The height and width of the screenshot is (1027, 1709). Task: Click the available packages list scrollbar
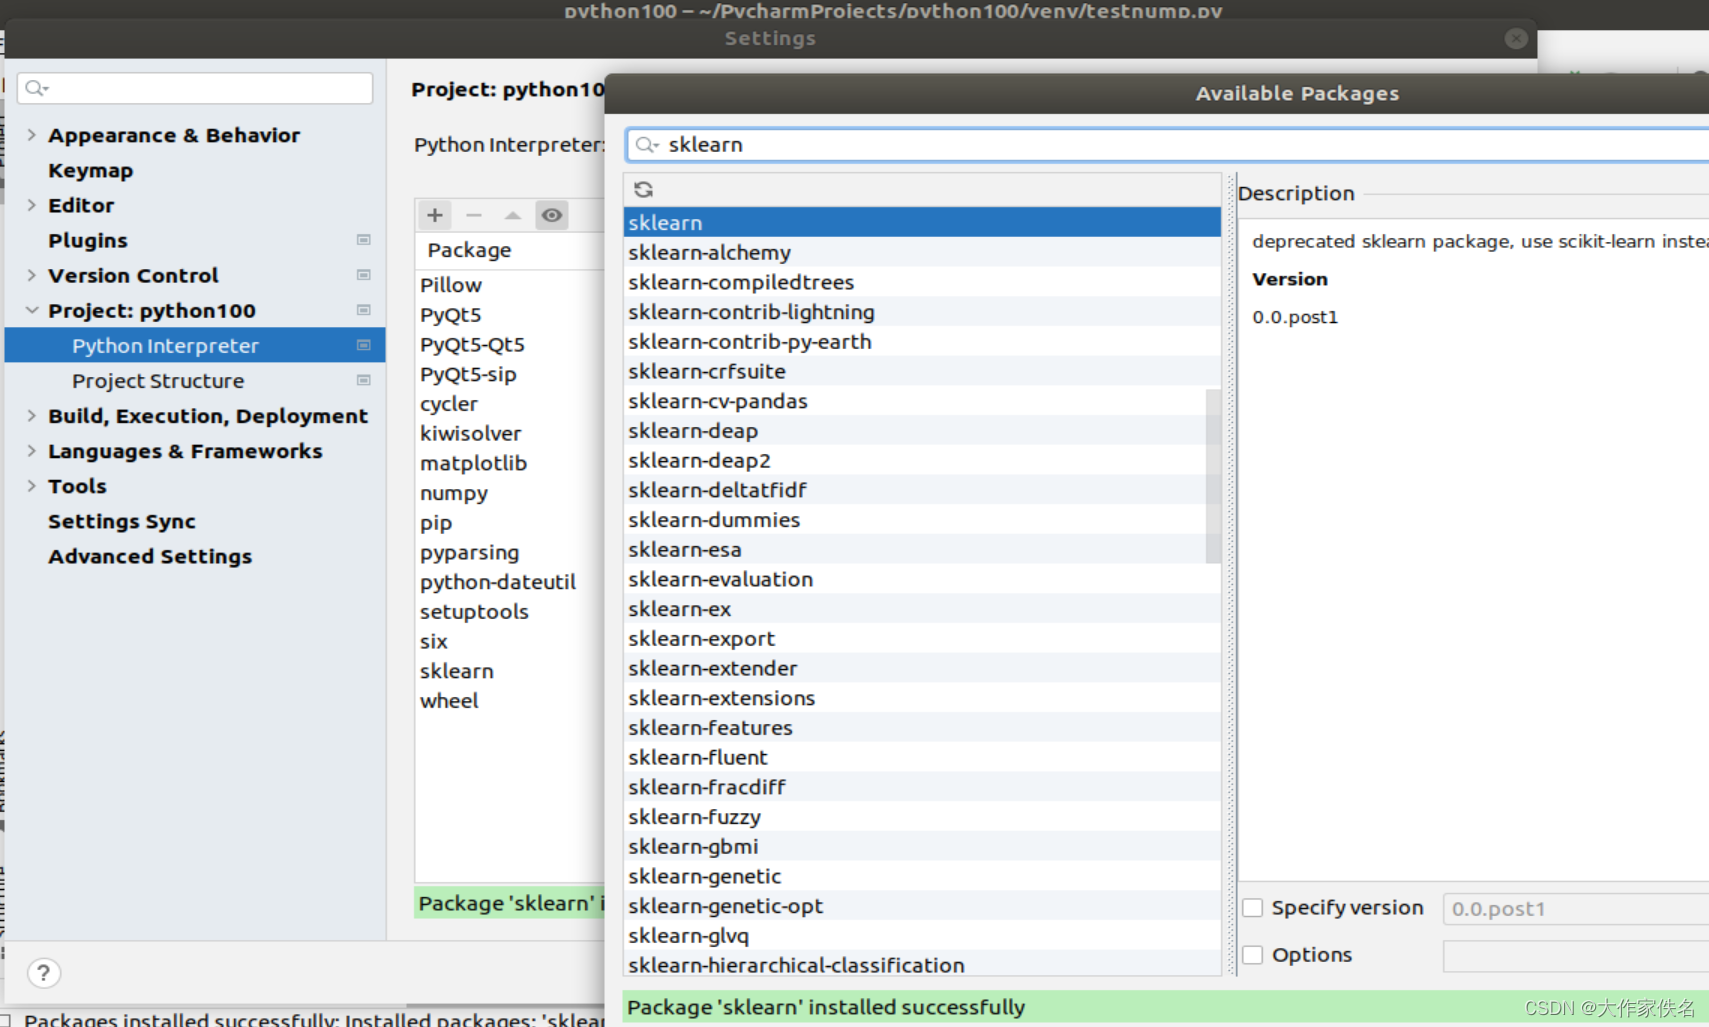(1213, 476)
